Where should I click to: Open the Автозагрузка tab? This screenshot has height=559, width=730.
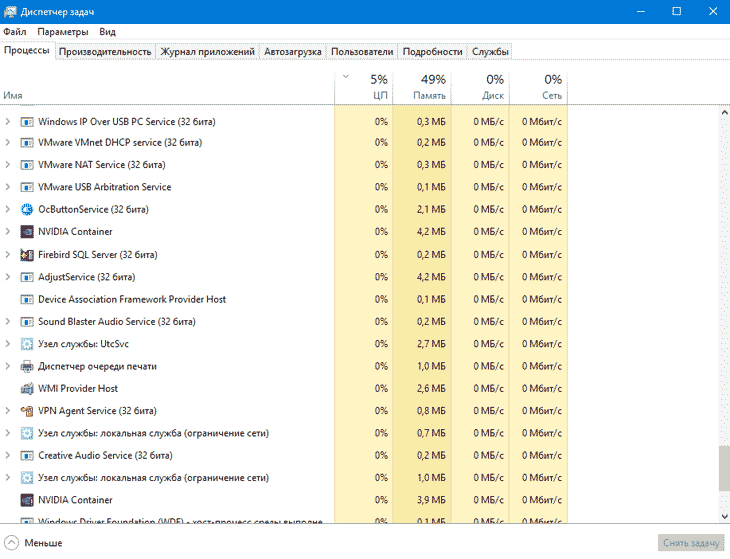coord(293,51)
